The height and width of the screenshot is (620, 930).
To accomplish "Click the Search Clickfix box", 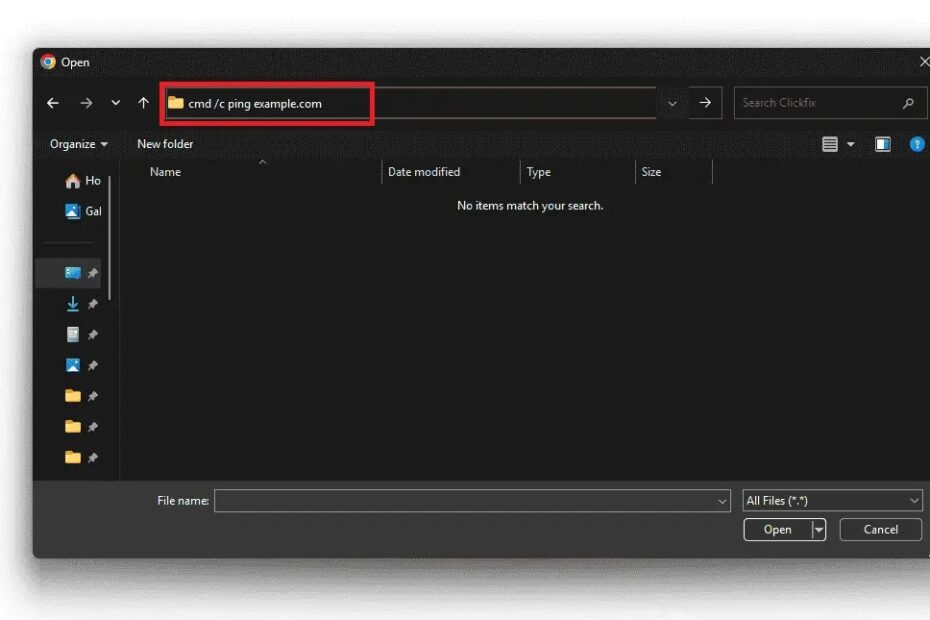I will click(820, 103).
